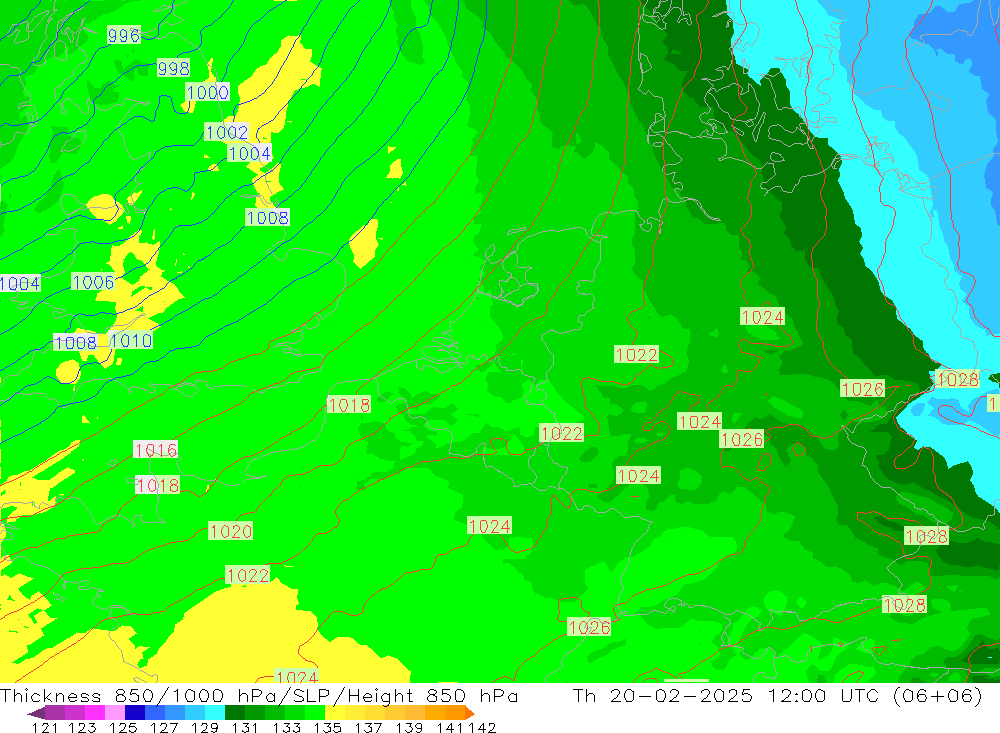This screenshot has width=1000, height=733.
Task: Click the cyan legend swatch before 131
Action: 215,713
